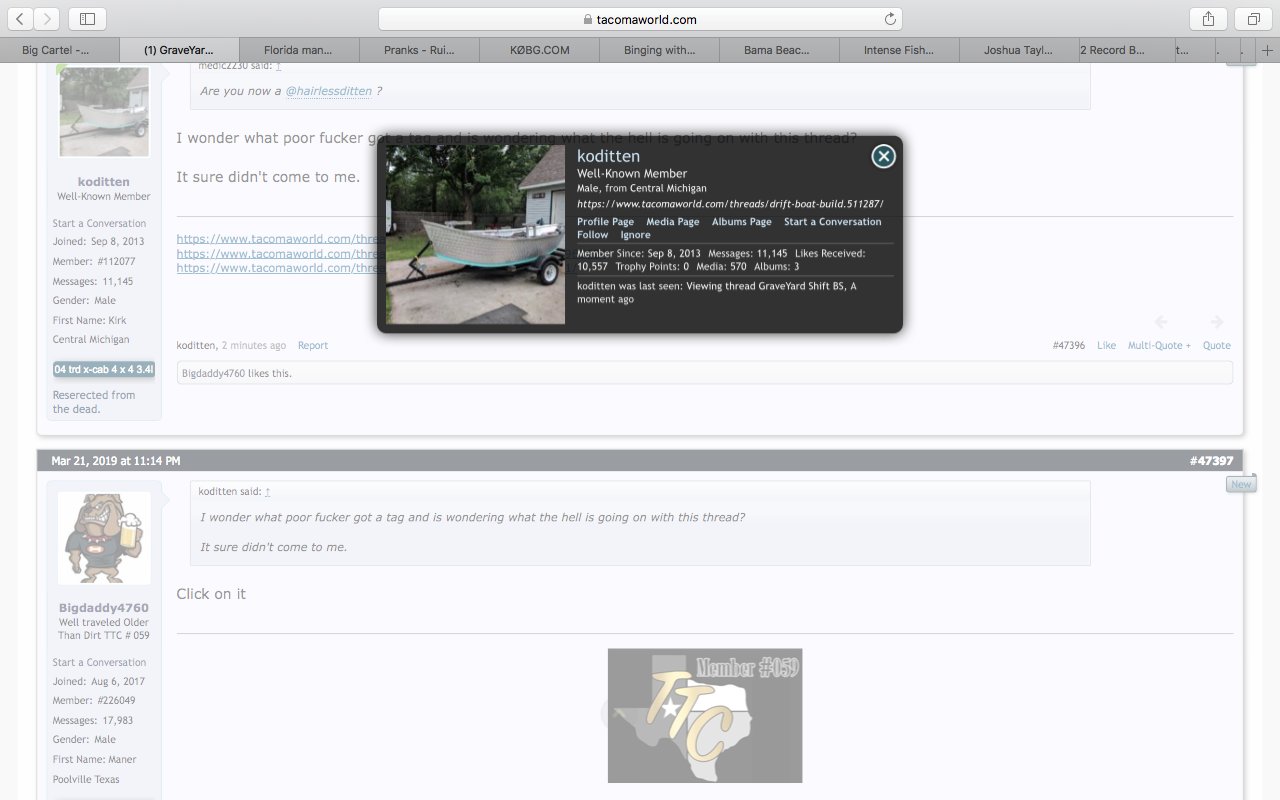Click the koditten timestamp '2 minutes ago'
Image resolution: width=1280 pixels, height=800 pixels.
pos(254,346)
